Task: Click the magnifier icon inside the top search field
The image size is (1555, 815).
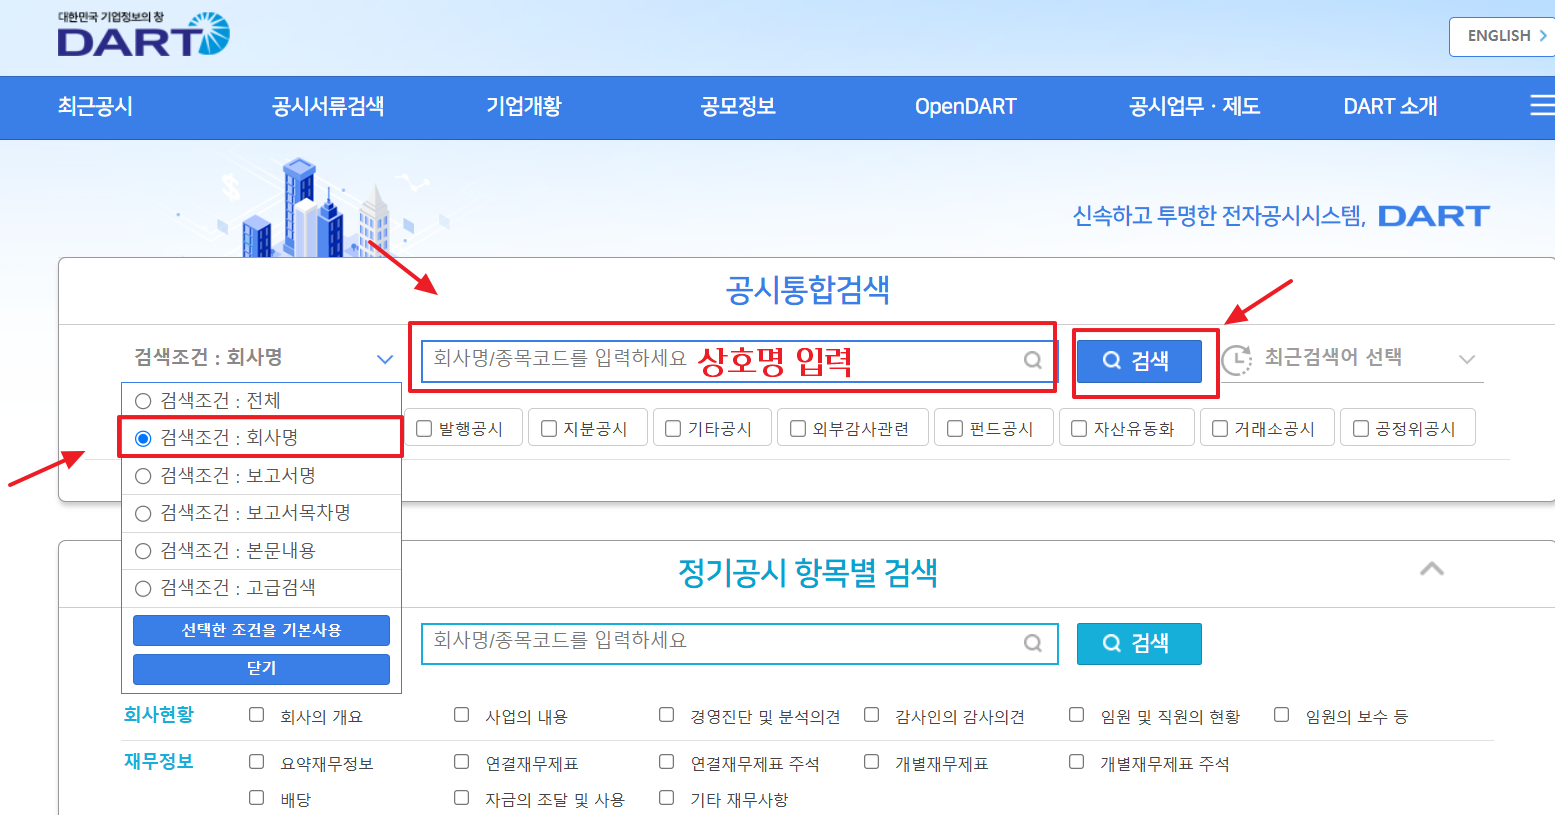Action: pyautogui.click(x=1032, y=361)
